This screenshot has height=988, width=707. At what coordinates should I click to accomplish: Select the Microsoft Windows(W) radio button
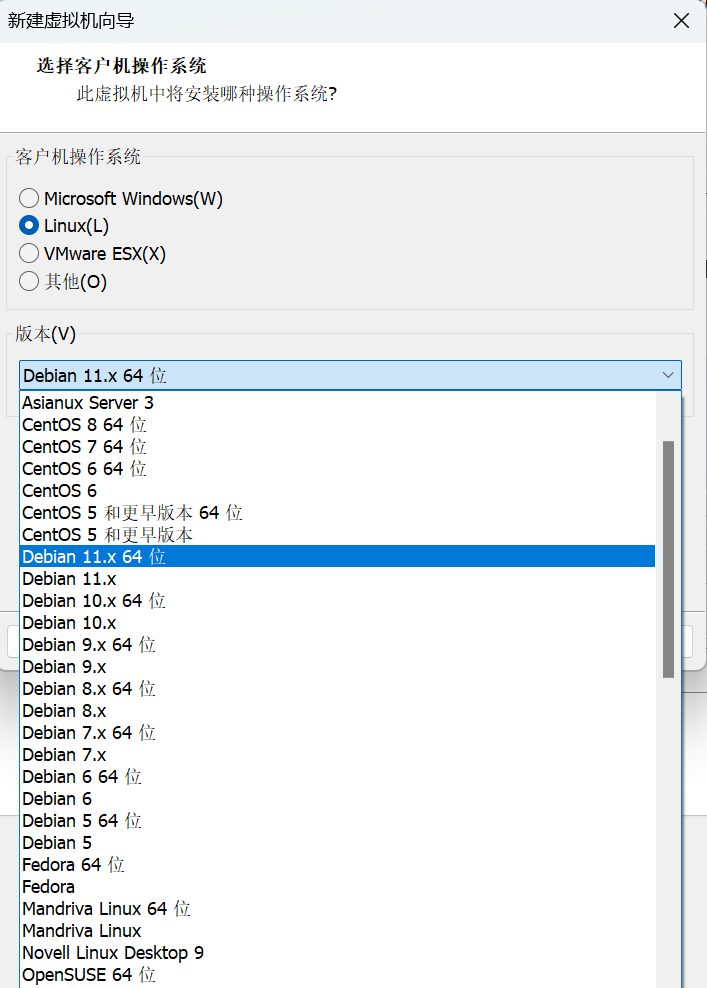pyautogui.click(x=29, y=198)
